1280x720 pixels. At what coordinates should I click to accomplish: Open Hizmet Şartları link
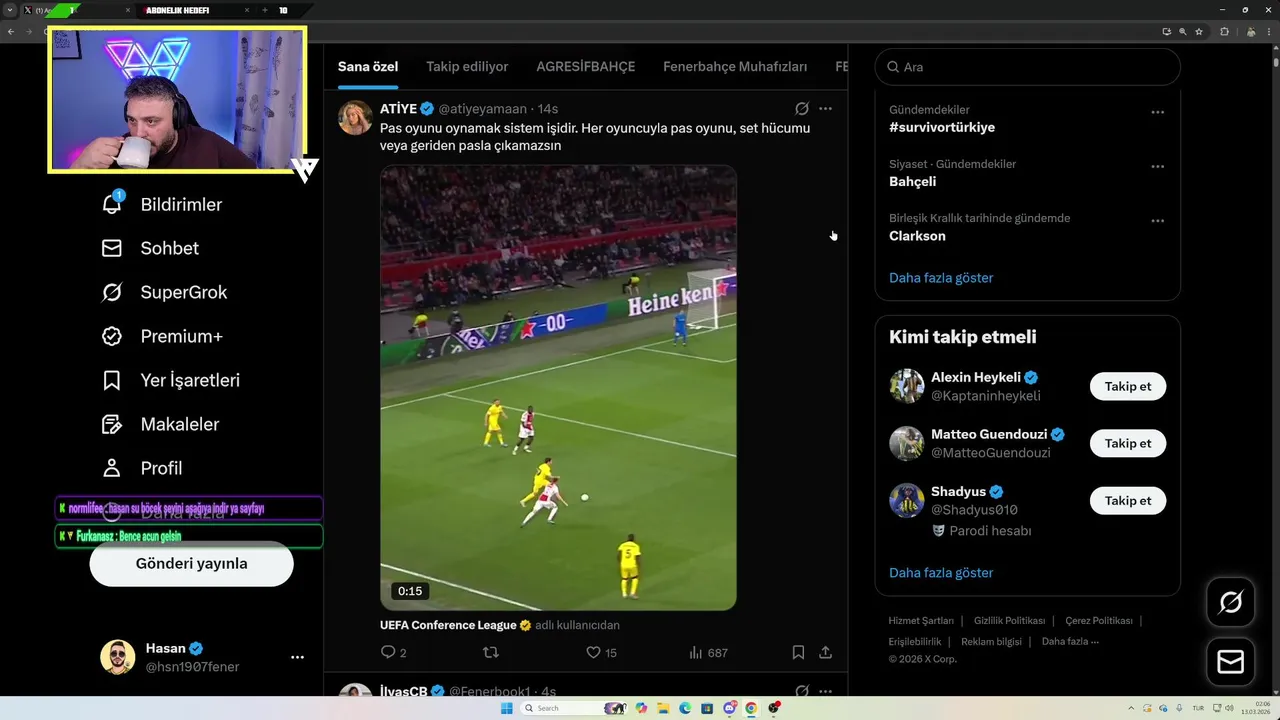click(921, 621)
